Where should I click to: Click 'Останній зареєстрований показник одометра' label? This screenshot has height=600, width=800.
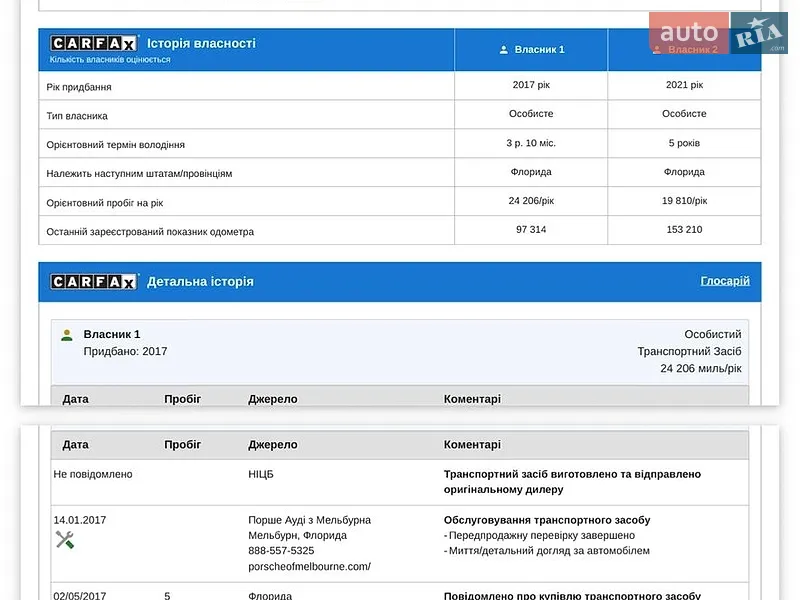[x=150, y=232]
